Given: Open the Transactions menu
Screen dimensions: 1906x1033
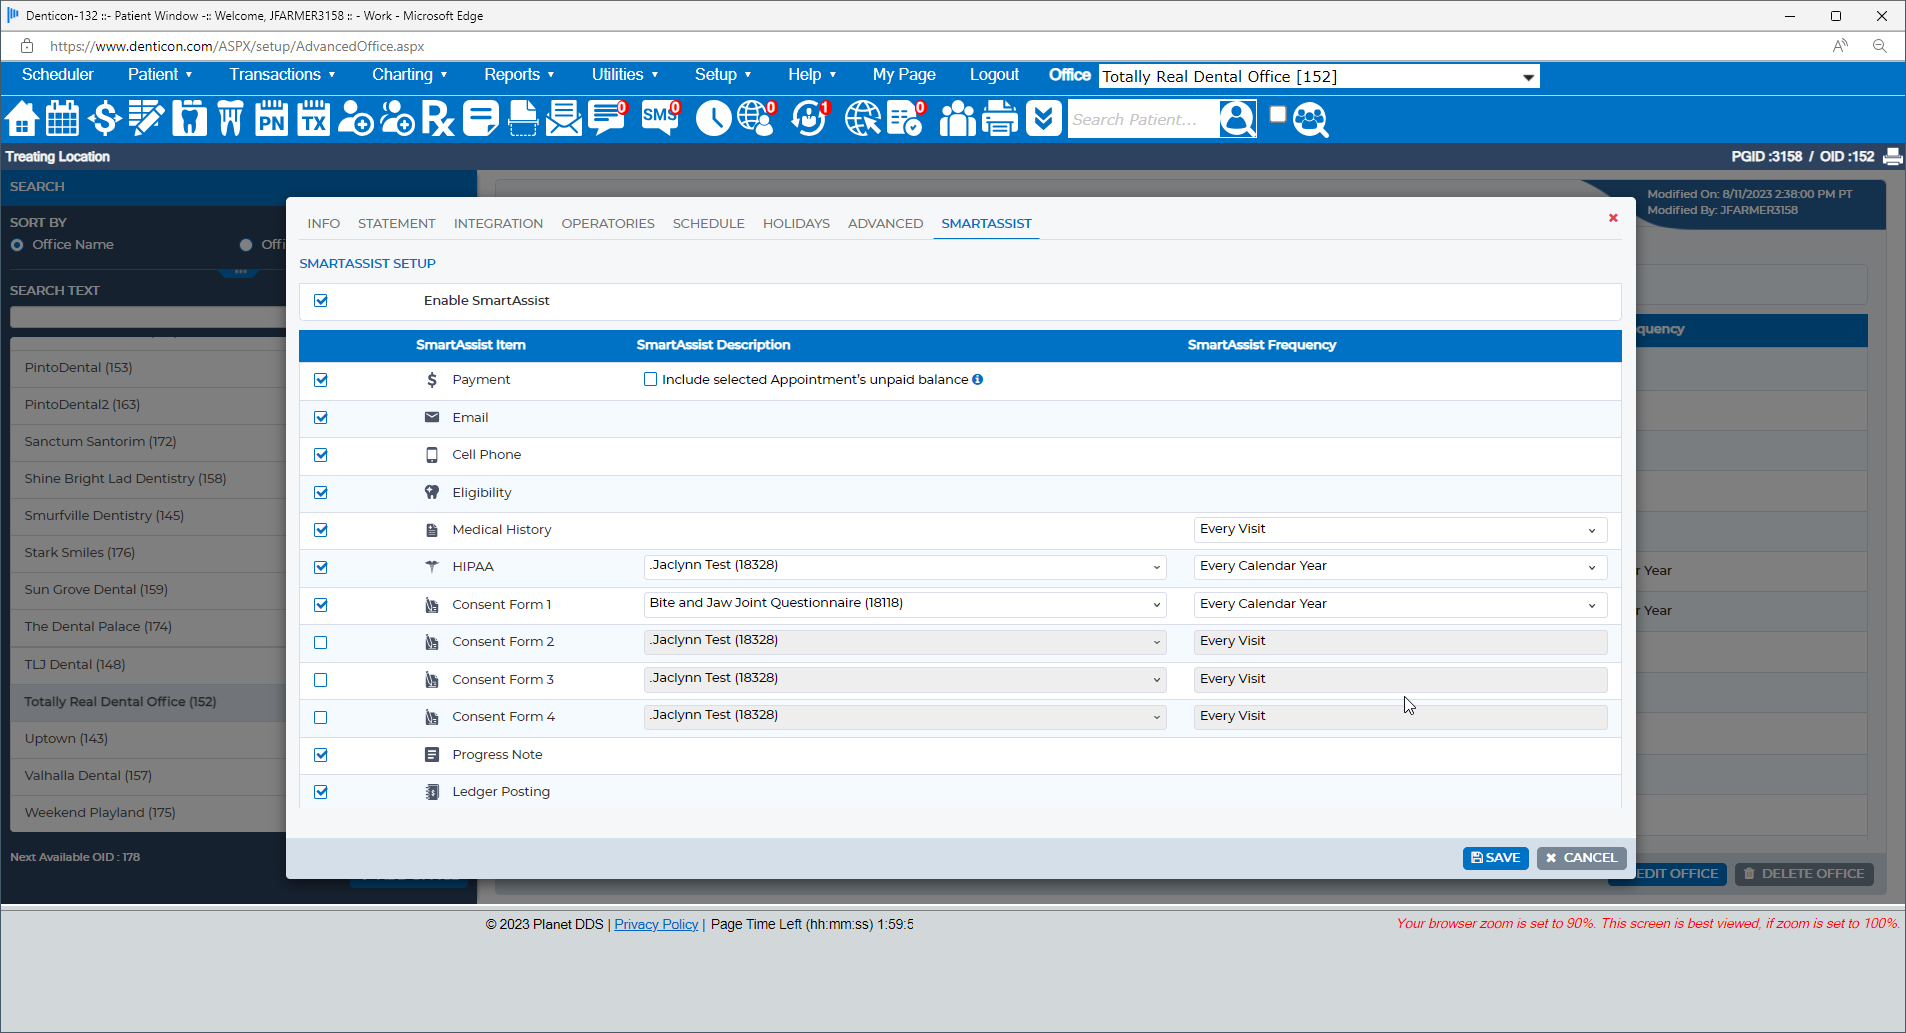Looking at the screenshot, I should point(282,75).
